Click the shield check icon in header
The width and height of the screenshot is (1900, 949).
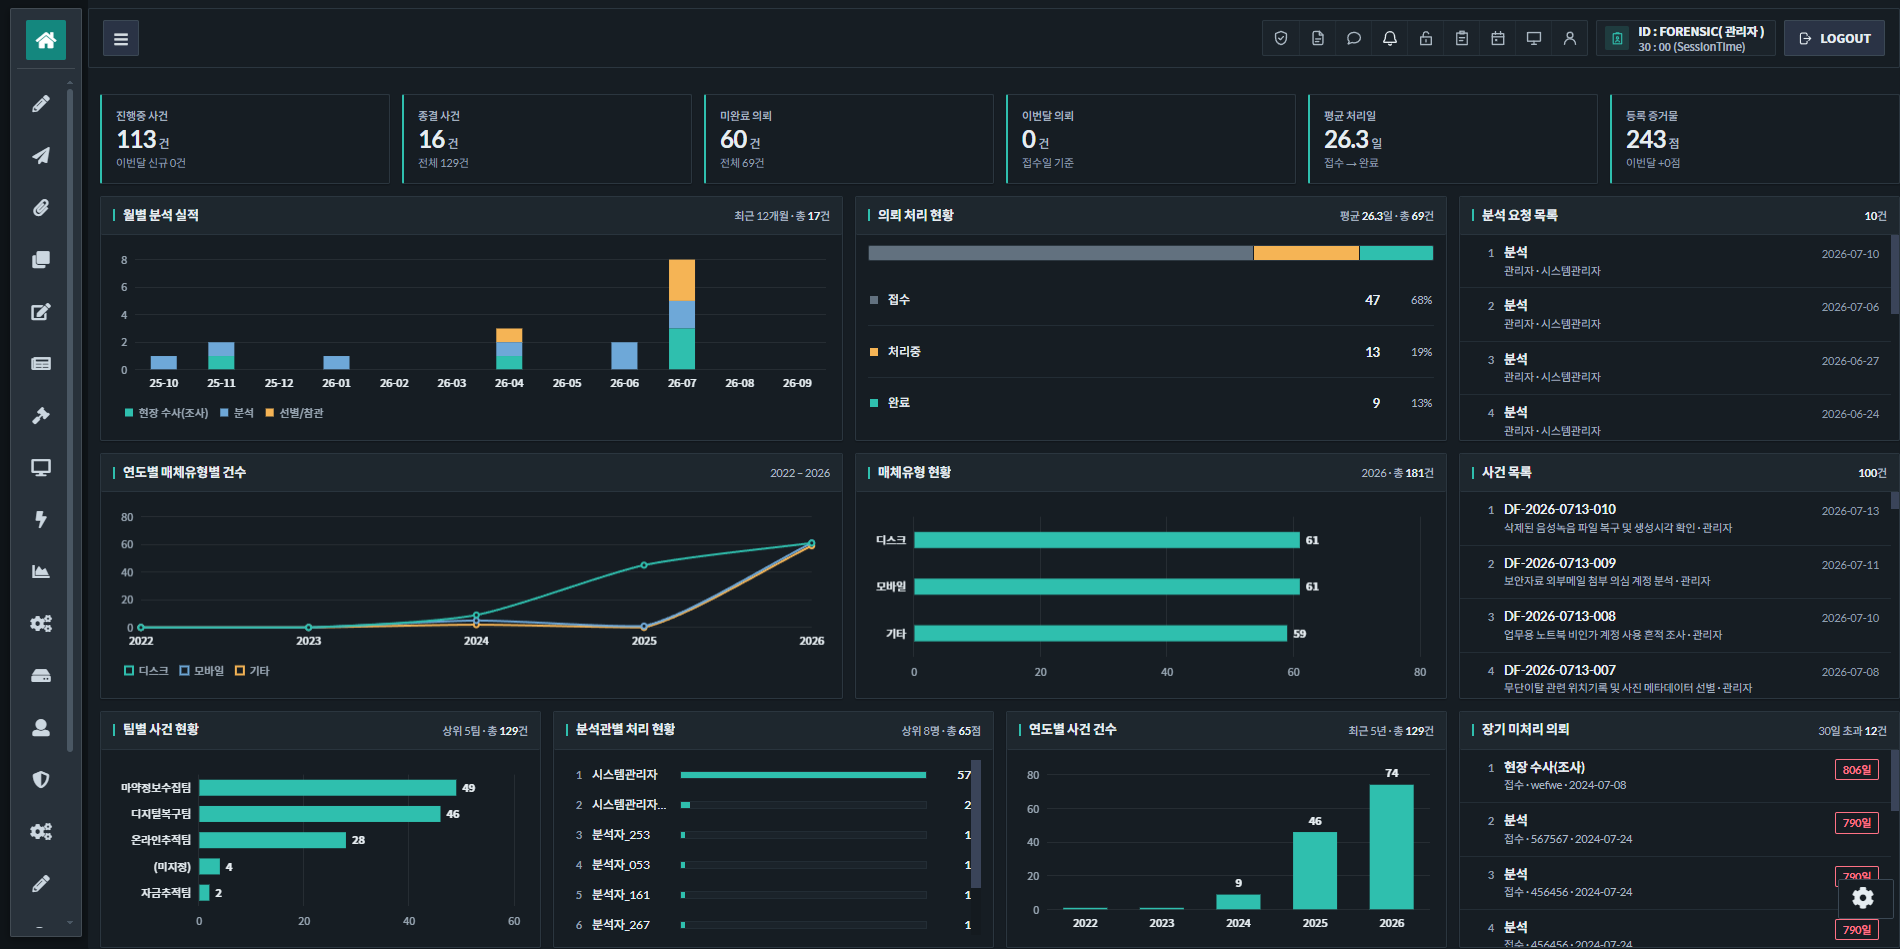(1281, 39)
